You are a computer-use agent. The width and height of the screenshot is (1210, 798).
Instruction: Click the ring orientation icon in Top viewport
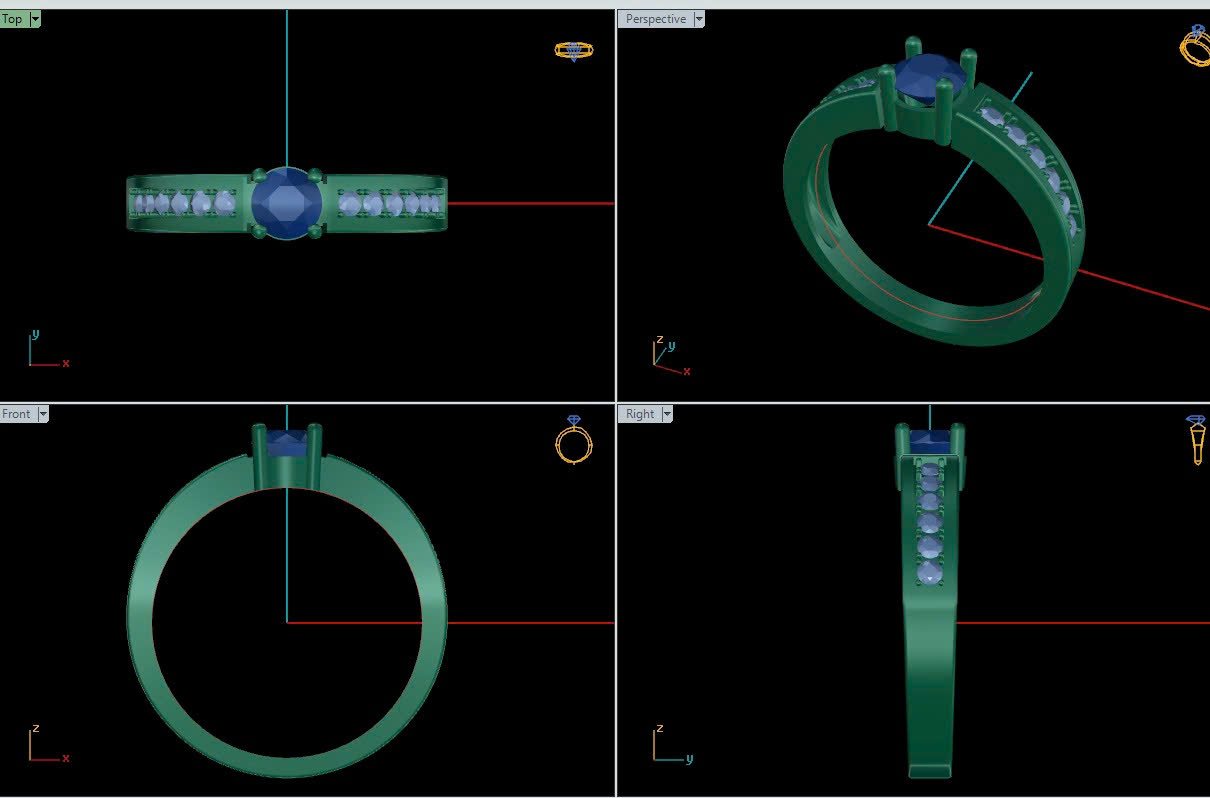pyautogui.click(x=574, y=50)
